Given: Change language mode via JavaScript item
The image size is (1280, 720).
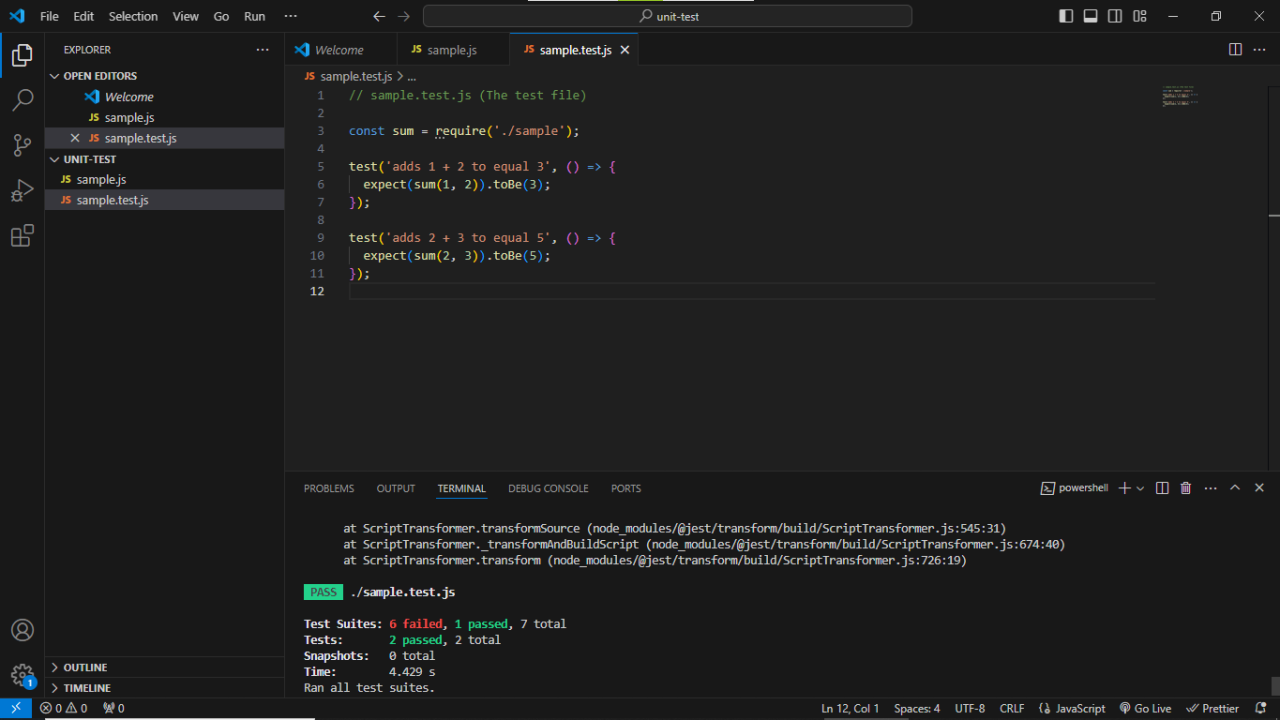Looking at the screenshot, I should (1070, 708).
